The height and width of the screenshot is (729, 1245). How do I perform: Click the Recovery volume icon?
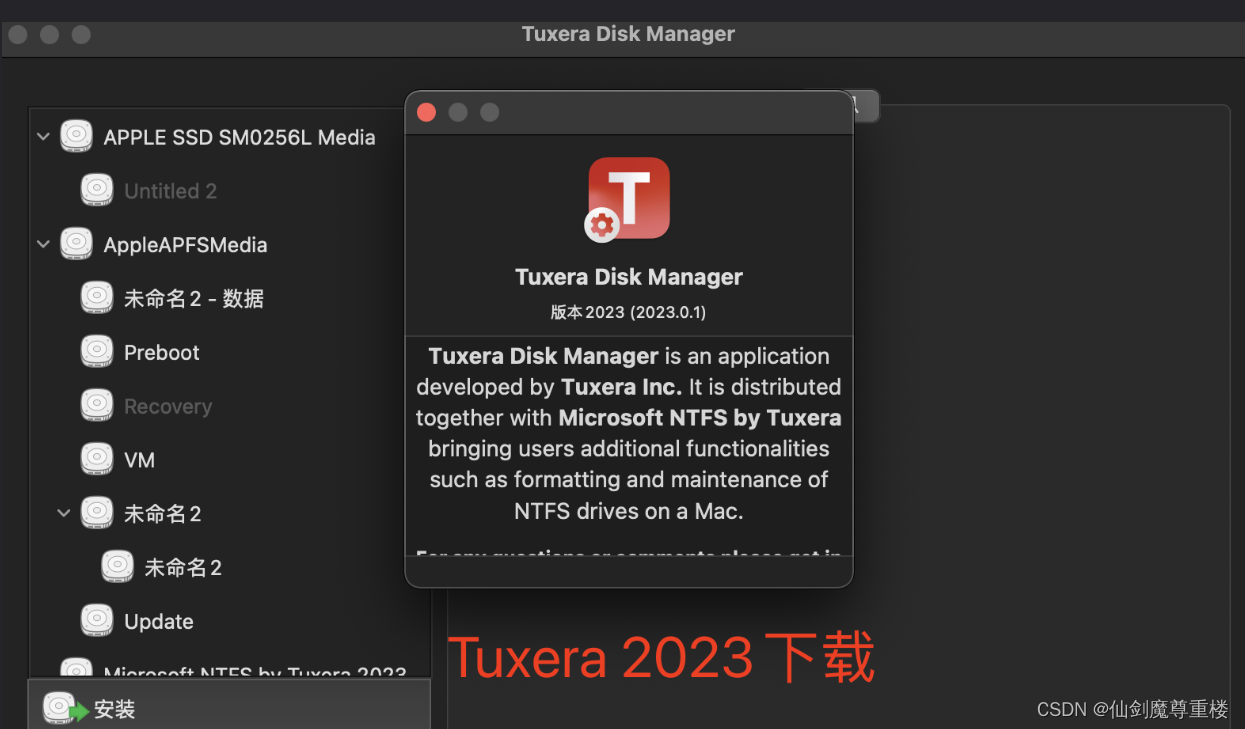pyautogui.click(x=97, y=406)
